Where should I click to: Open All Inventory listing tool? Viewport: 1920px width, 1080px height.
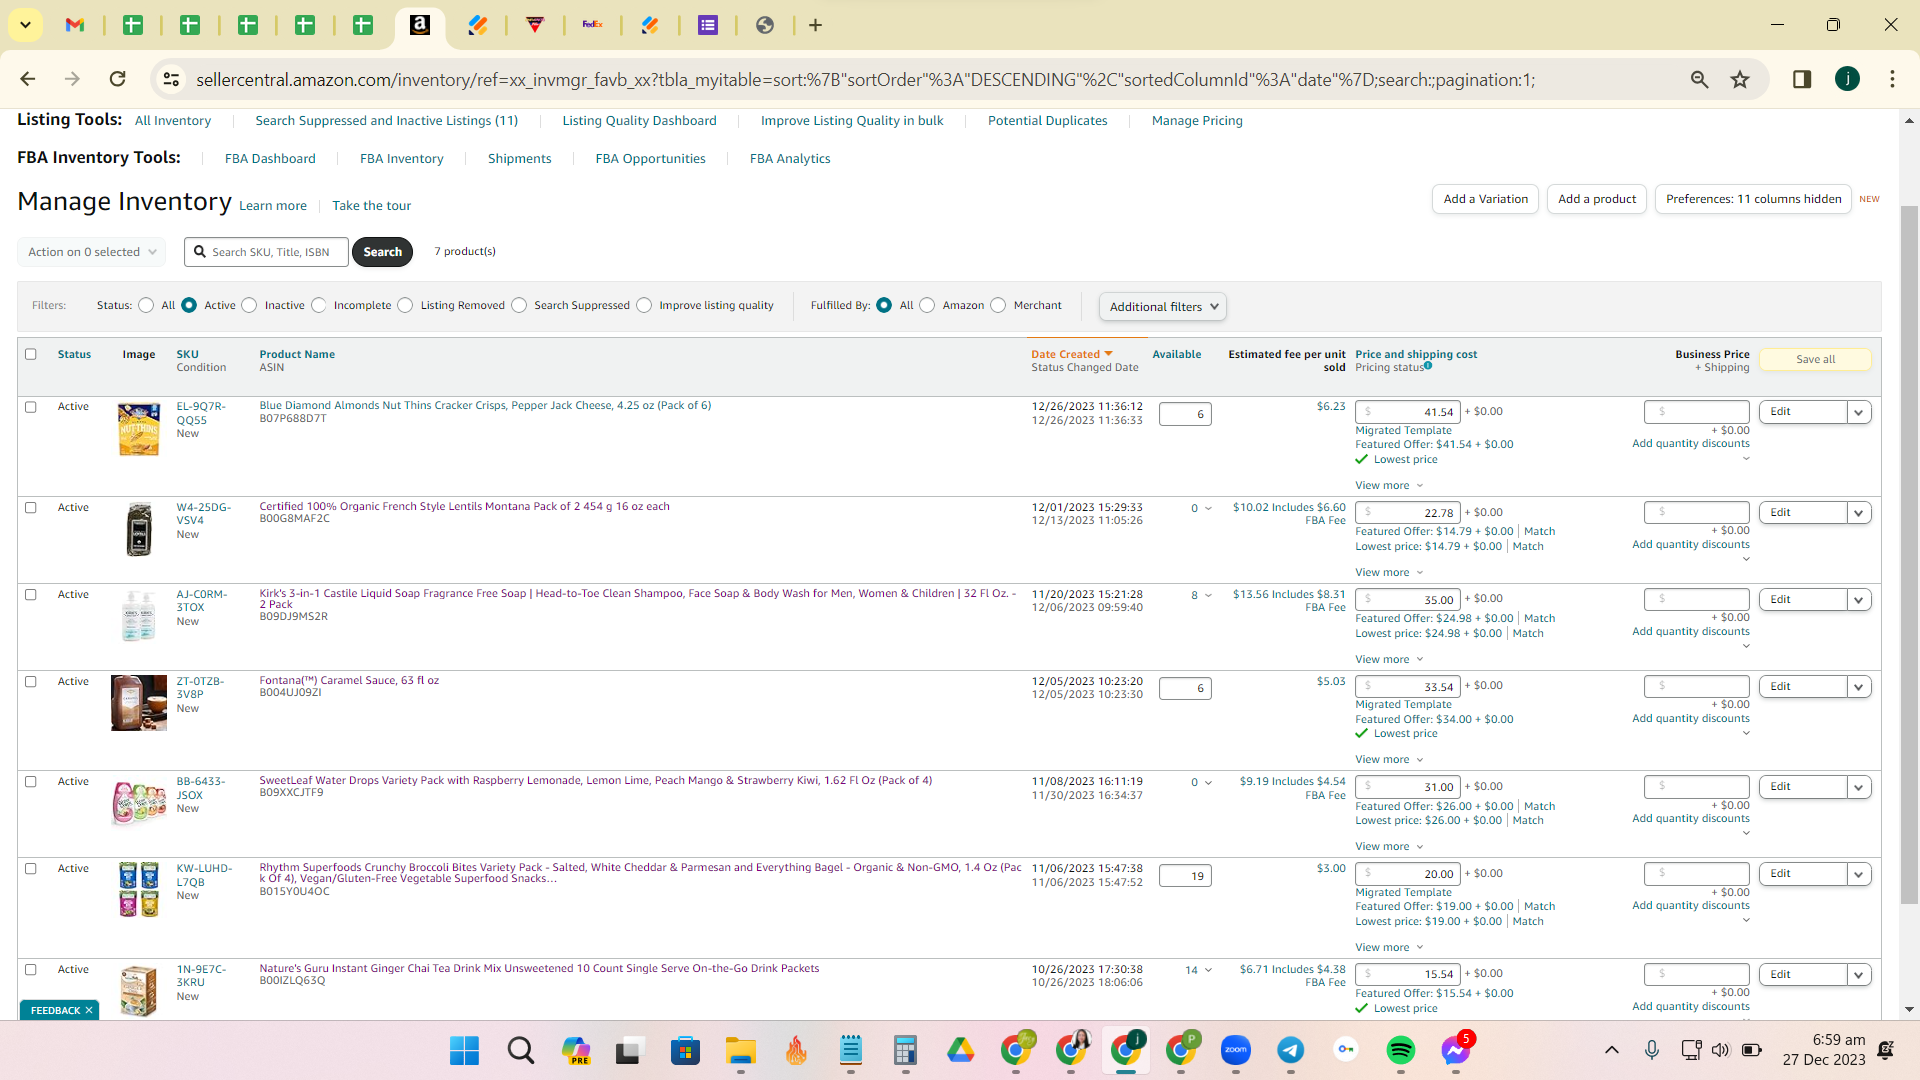tap(173, 121)
